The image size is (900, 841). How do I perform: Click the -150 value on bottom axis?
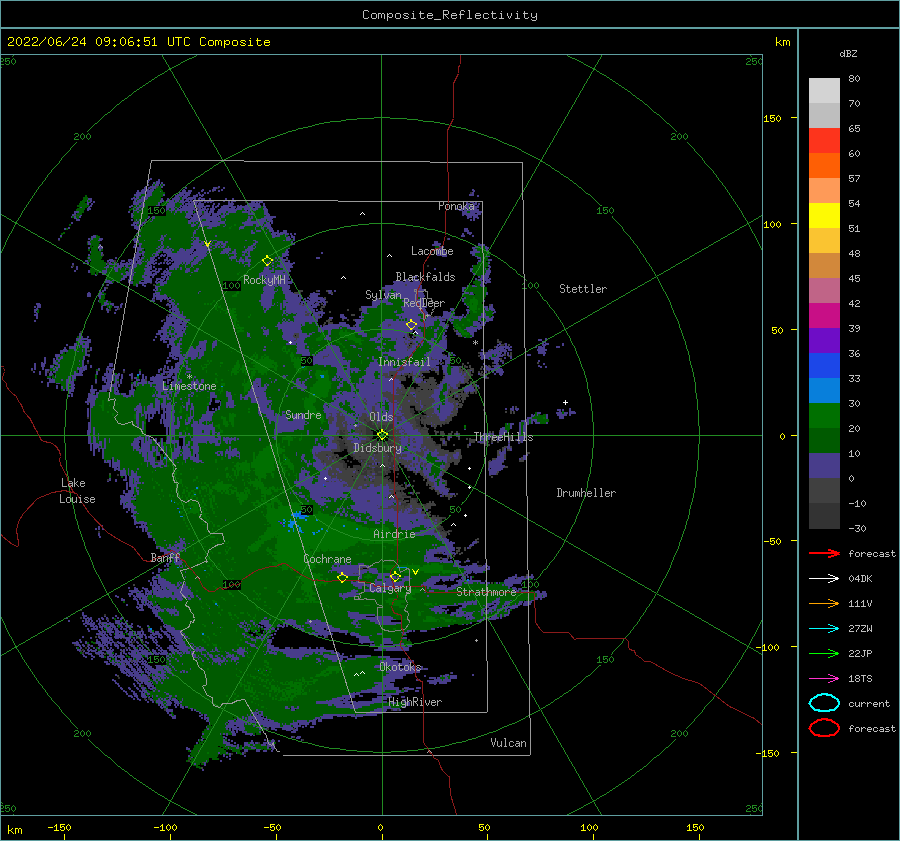(x=59, y=827)
